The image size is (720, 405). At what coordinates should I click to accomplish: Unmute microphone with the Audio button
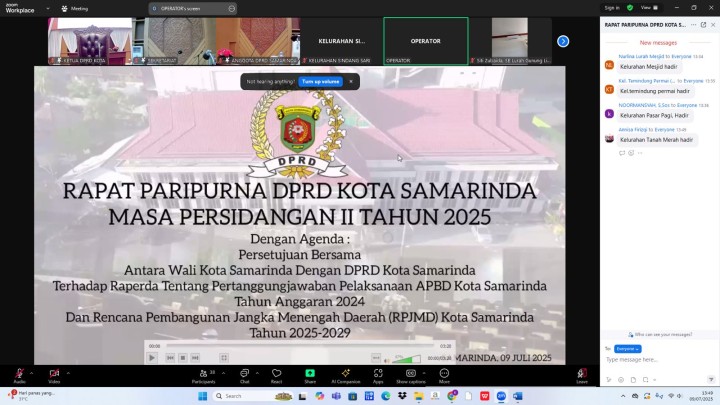coord(19,376)
